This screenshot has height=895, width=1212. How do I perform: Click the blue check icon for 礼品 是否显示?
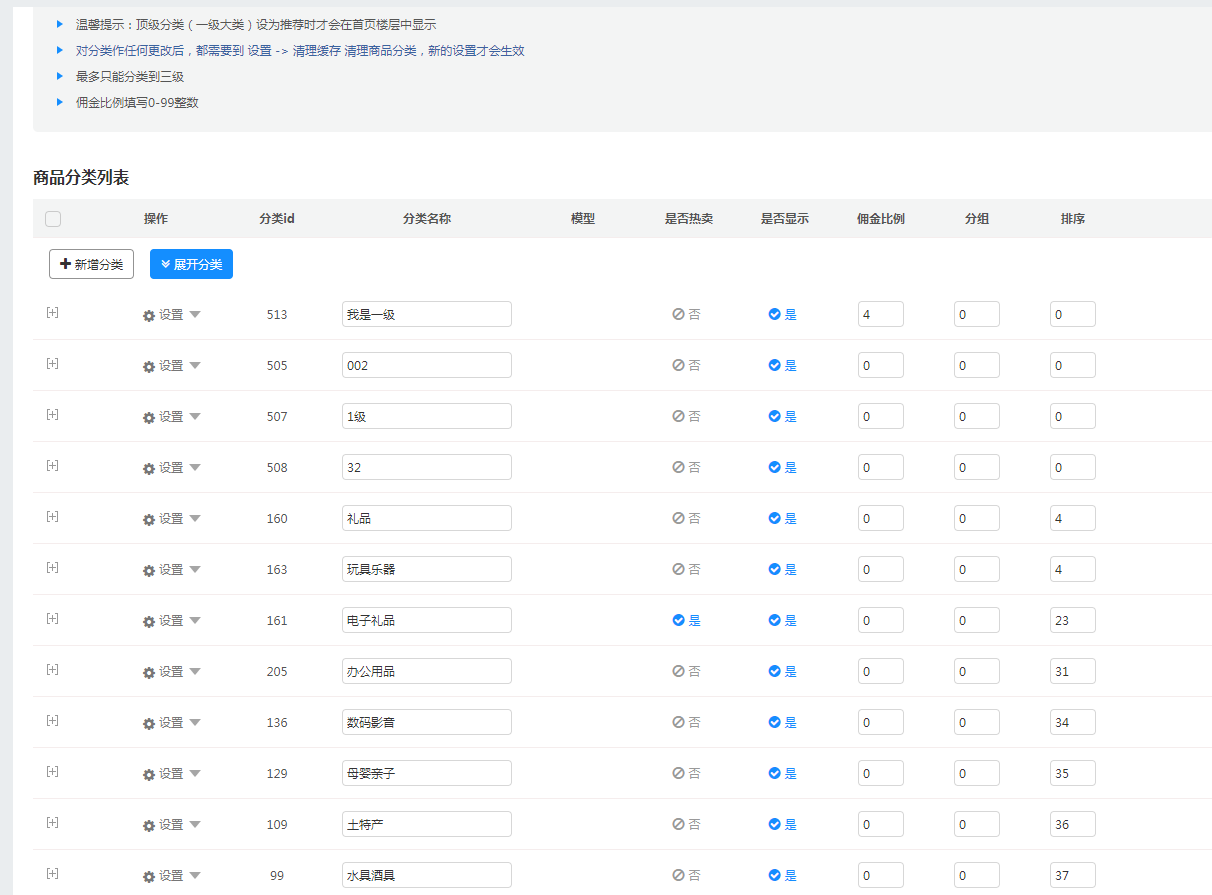point(774,518)
